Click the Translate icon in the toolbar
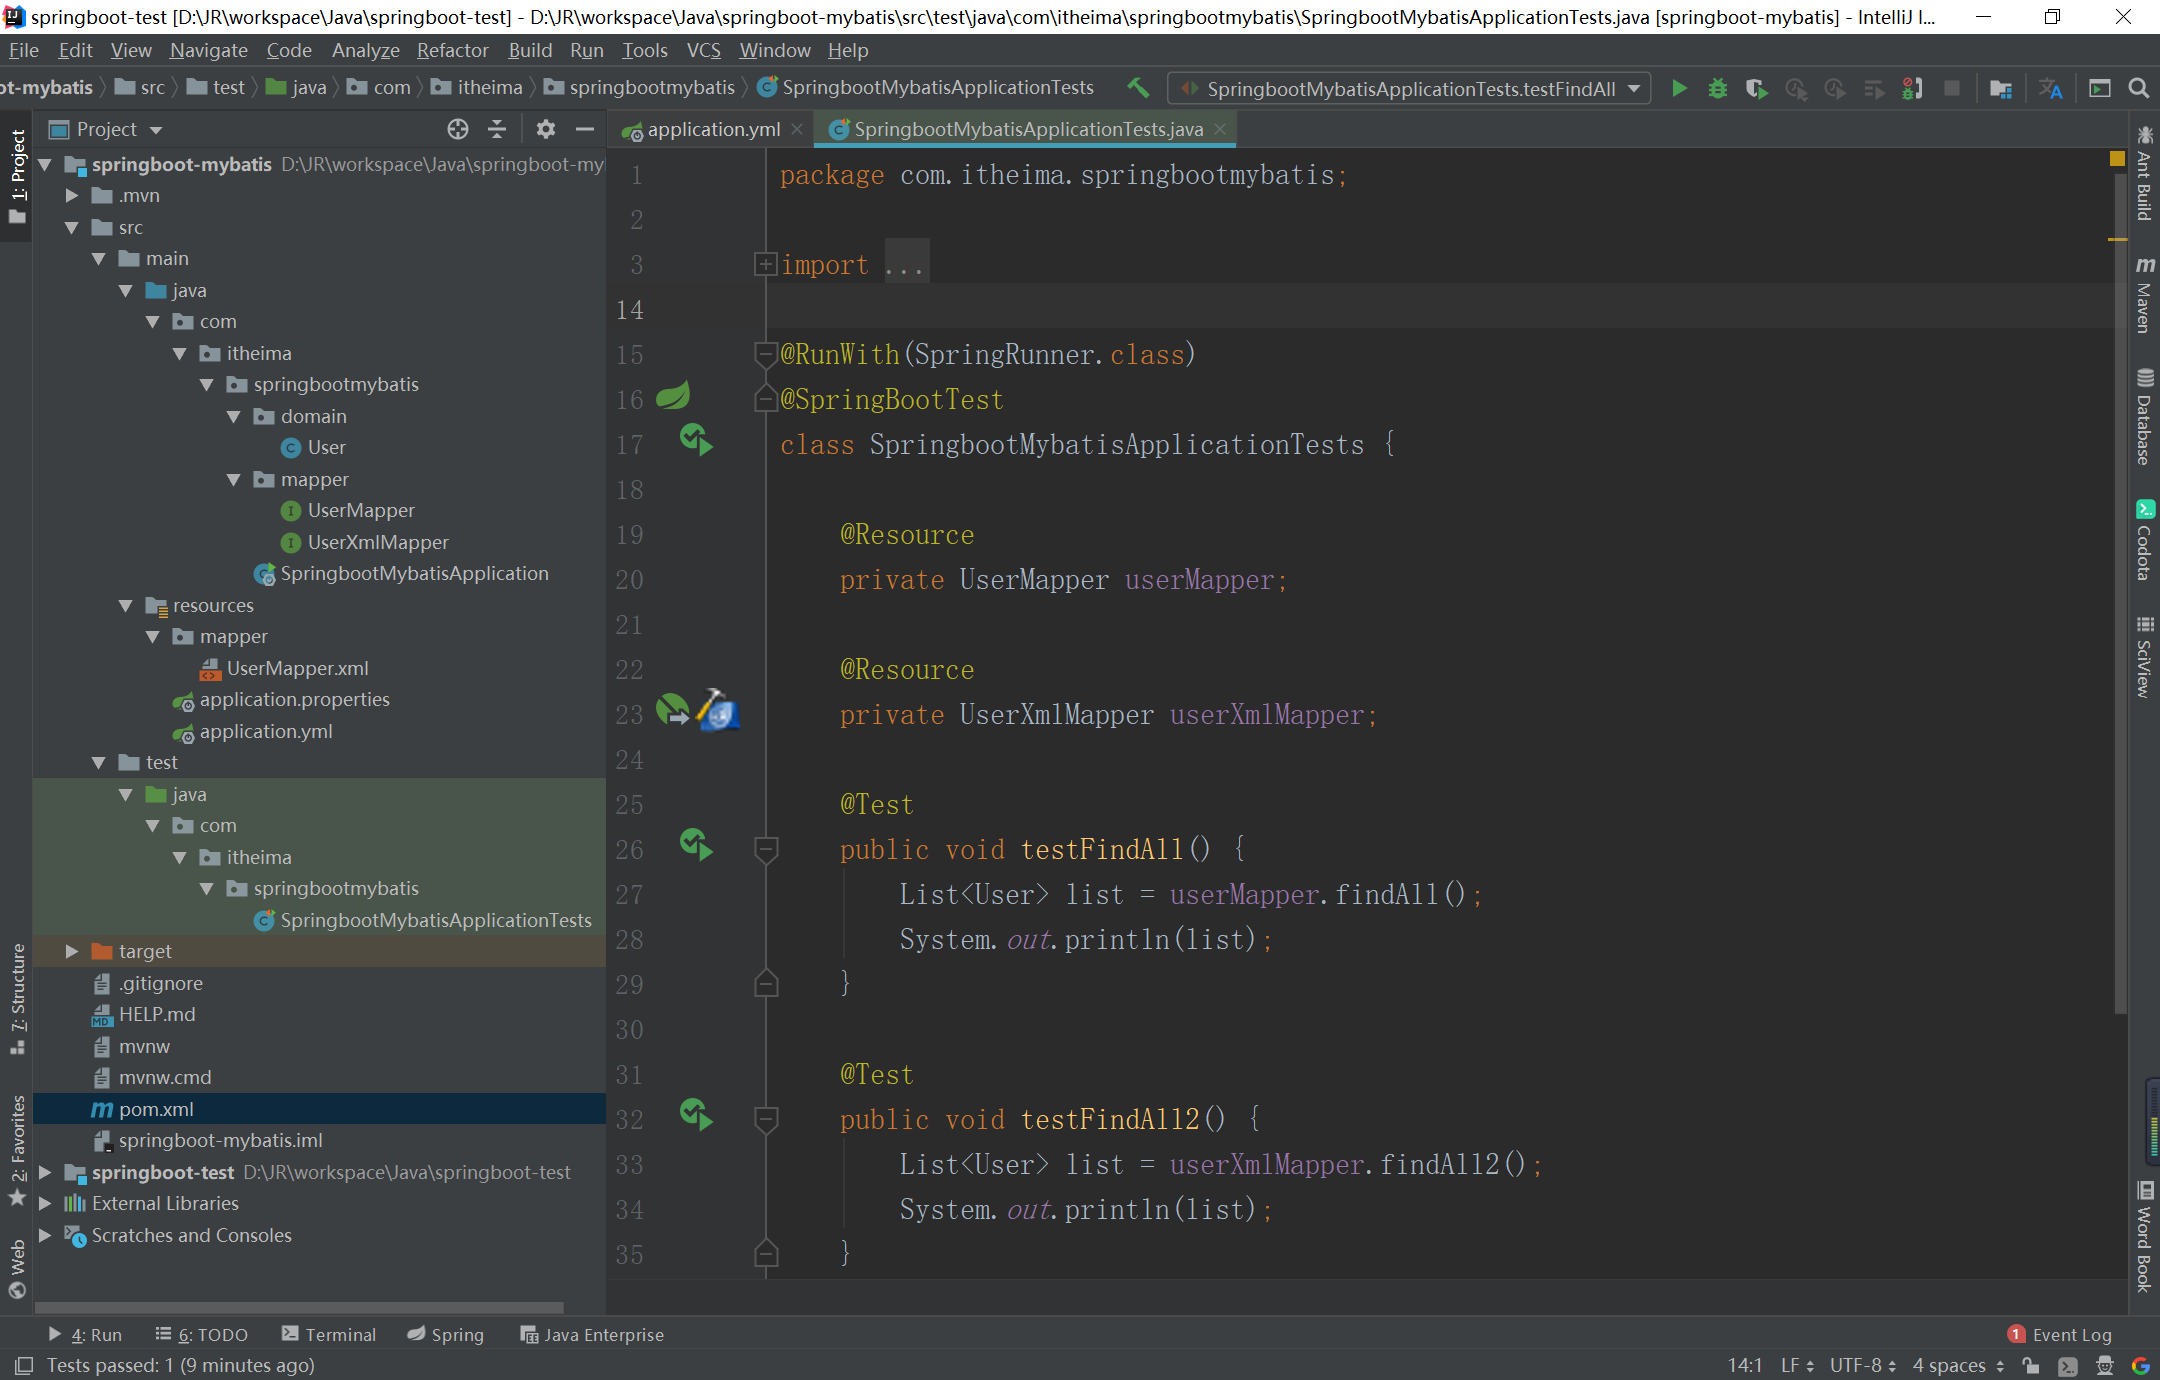Viewport: 2160px width, 1380px height. point(2051,88)
